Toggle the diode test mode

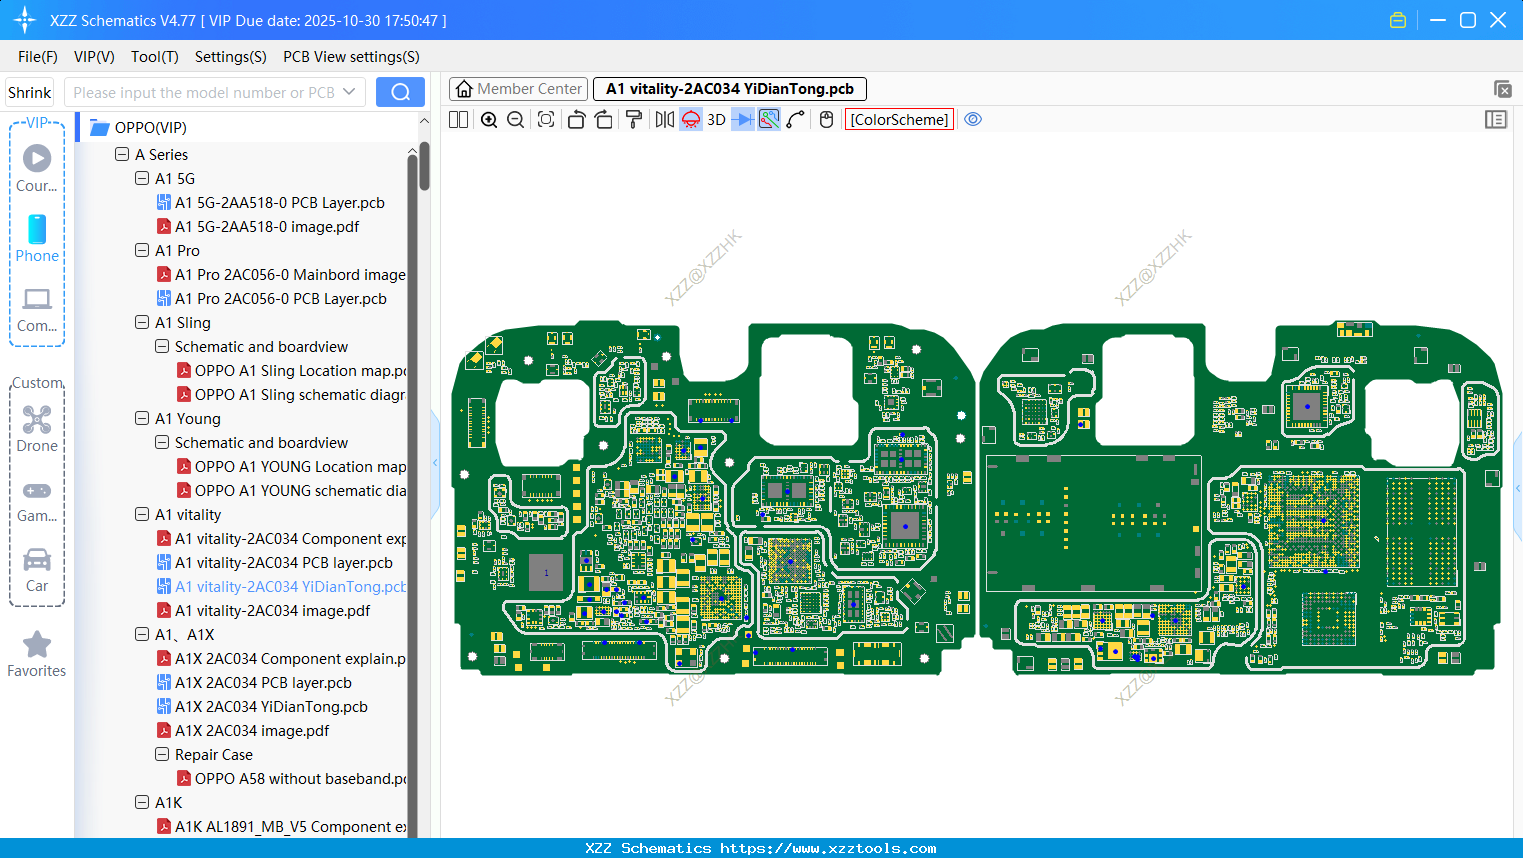click(741, 119)
